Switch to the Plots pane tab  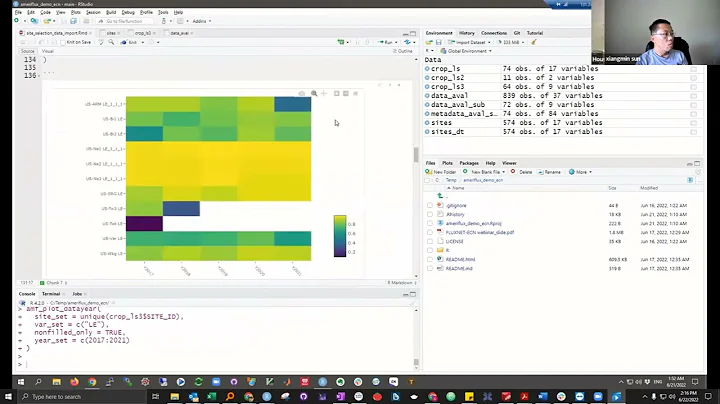tap(447, 163)
